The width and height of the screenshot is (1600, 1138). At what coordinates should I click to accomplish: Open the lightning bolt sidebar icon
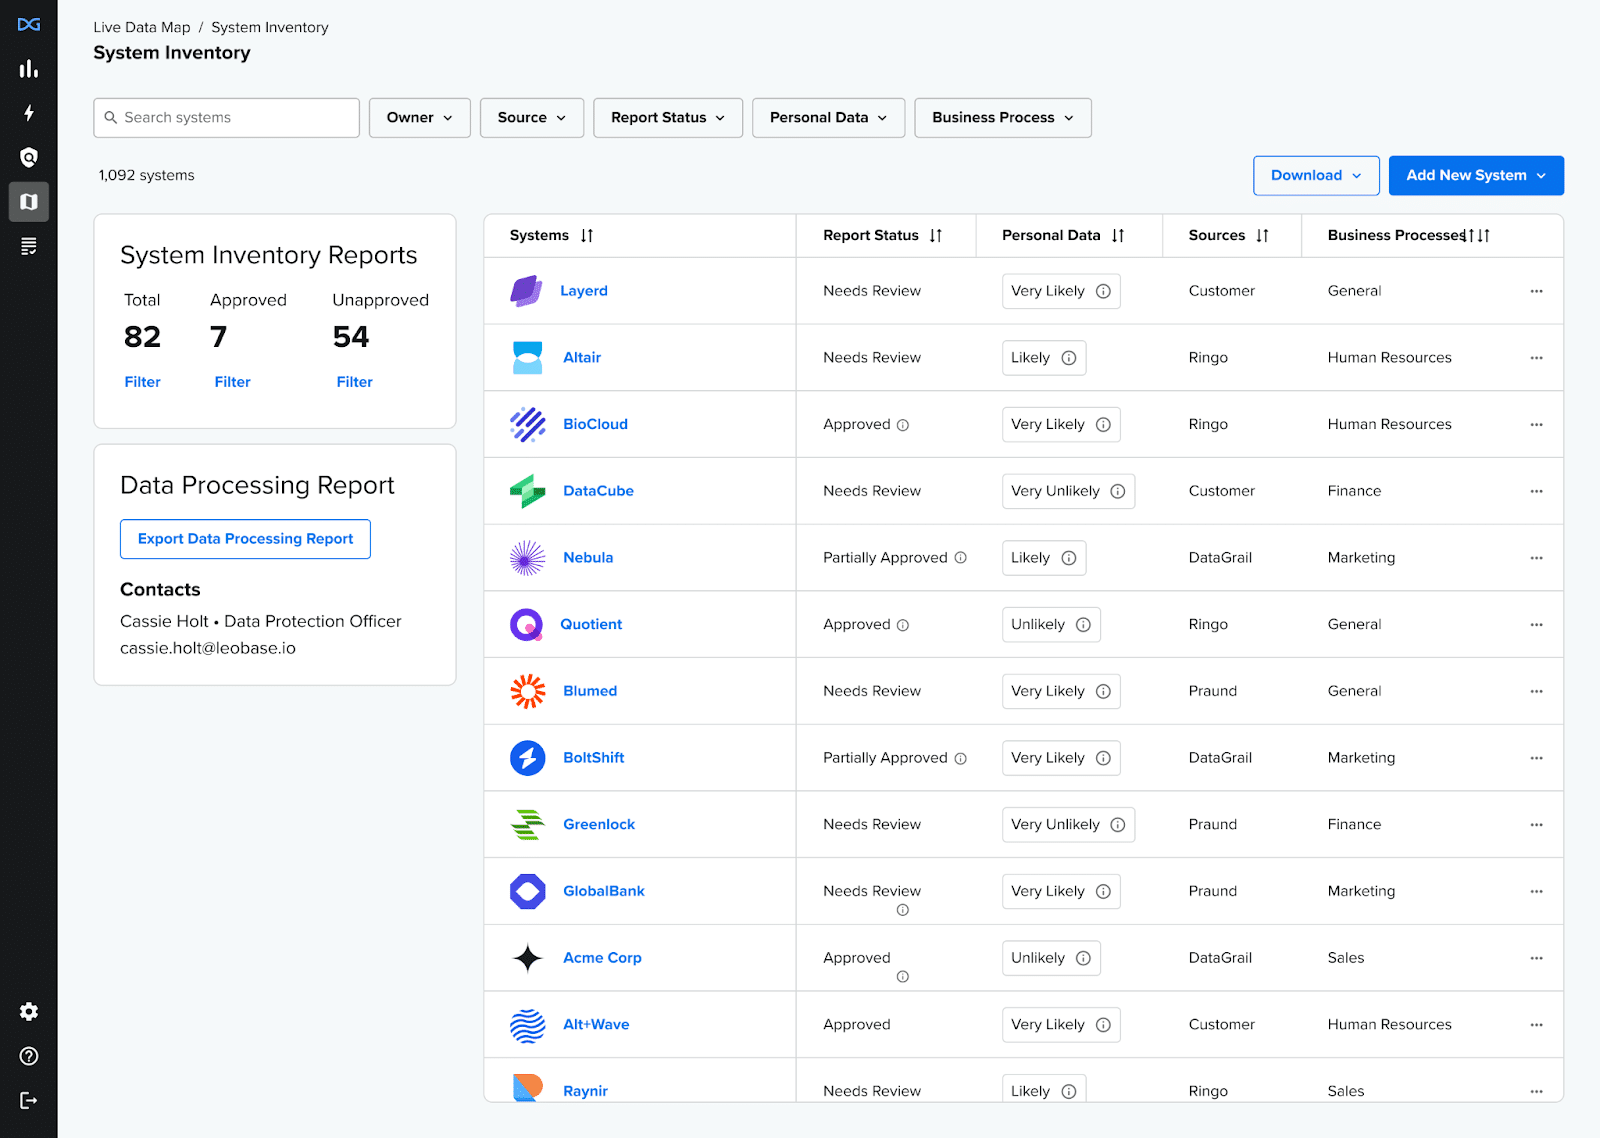tap(29, 113)
